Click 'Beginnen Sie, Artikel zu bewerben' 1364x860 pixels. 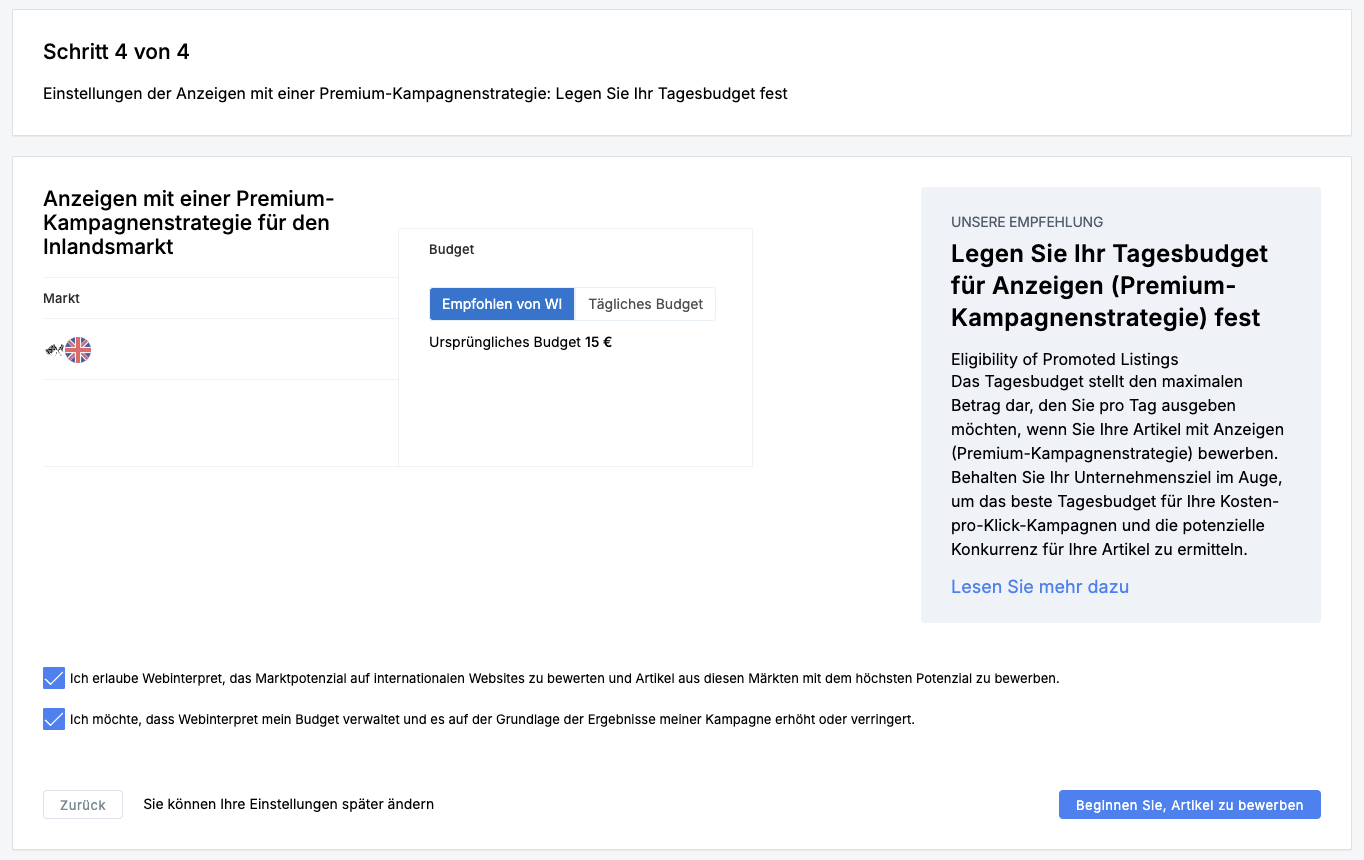tap(1189, 805)
